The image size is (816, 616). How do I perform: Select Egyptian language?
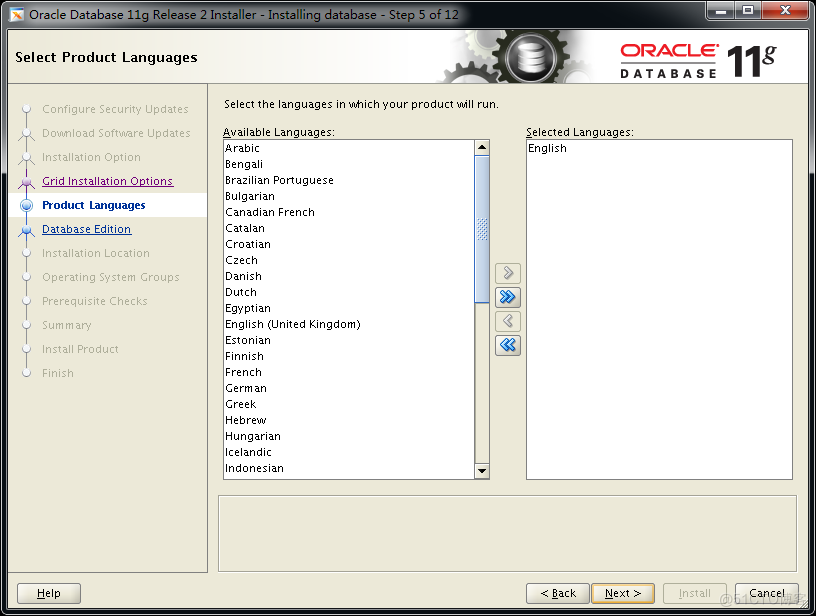349,308
